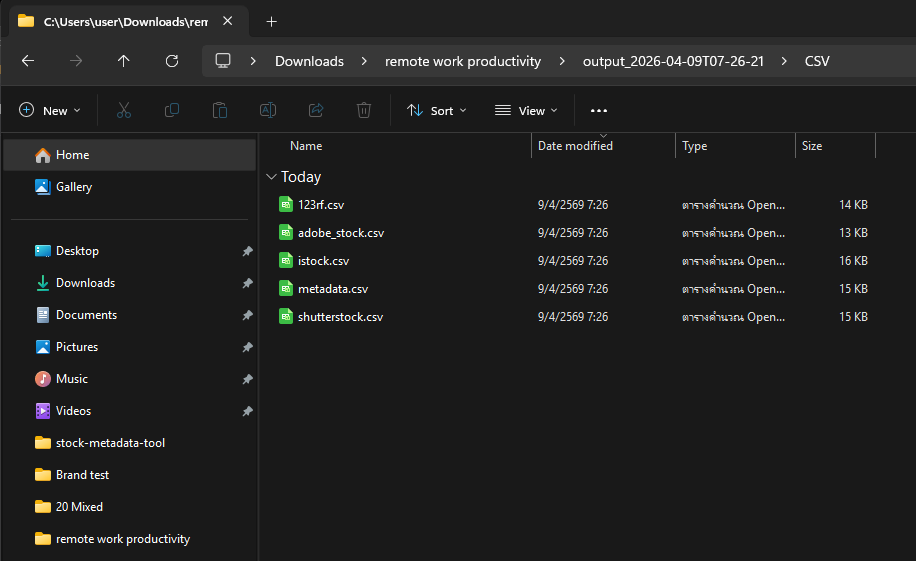Click the shutterstock.csv file icon
The width and height of the screenshot is (916, 561).
pyautogui.click(x=286, y=317)
